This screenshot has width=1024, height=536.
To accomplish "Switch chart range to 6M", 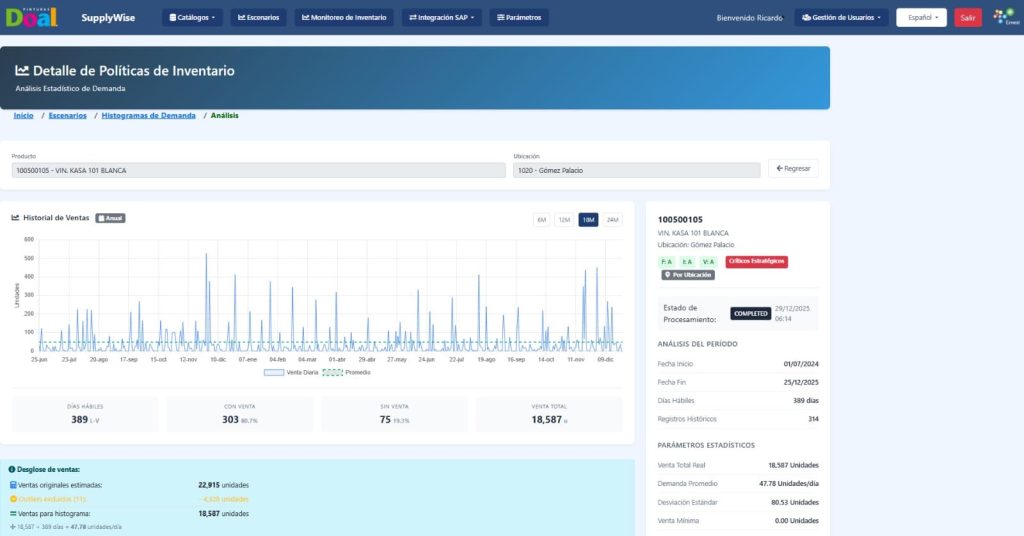I will (541, 220).
